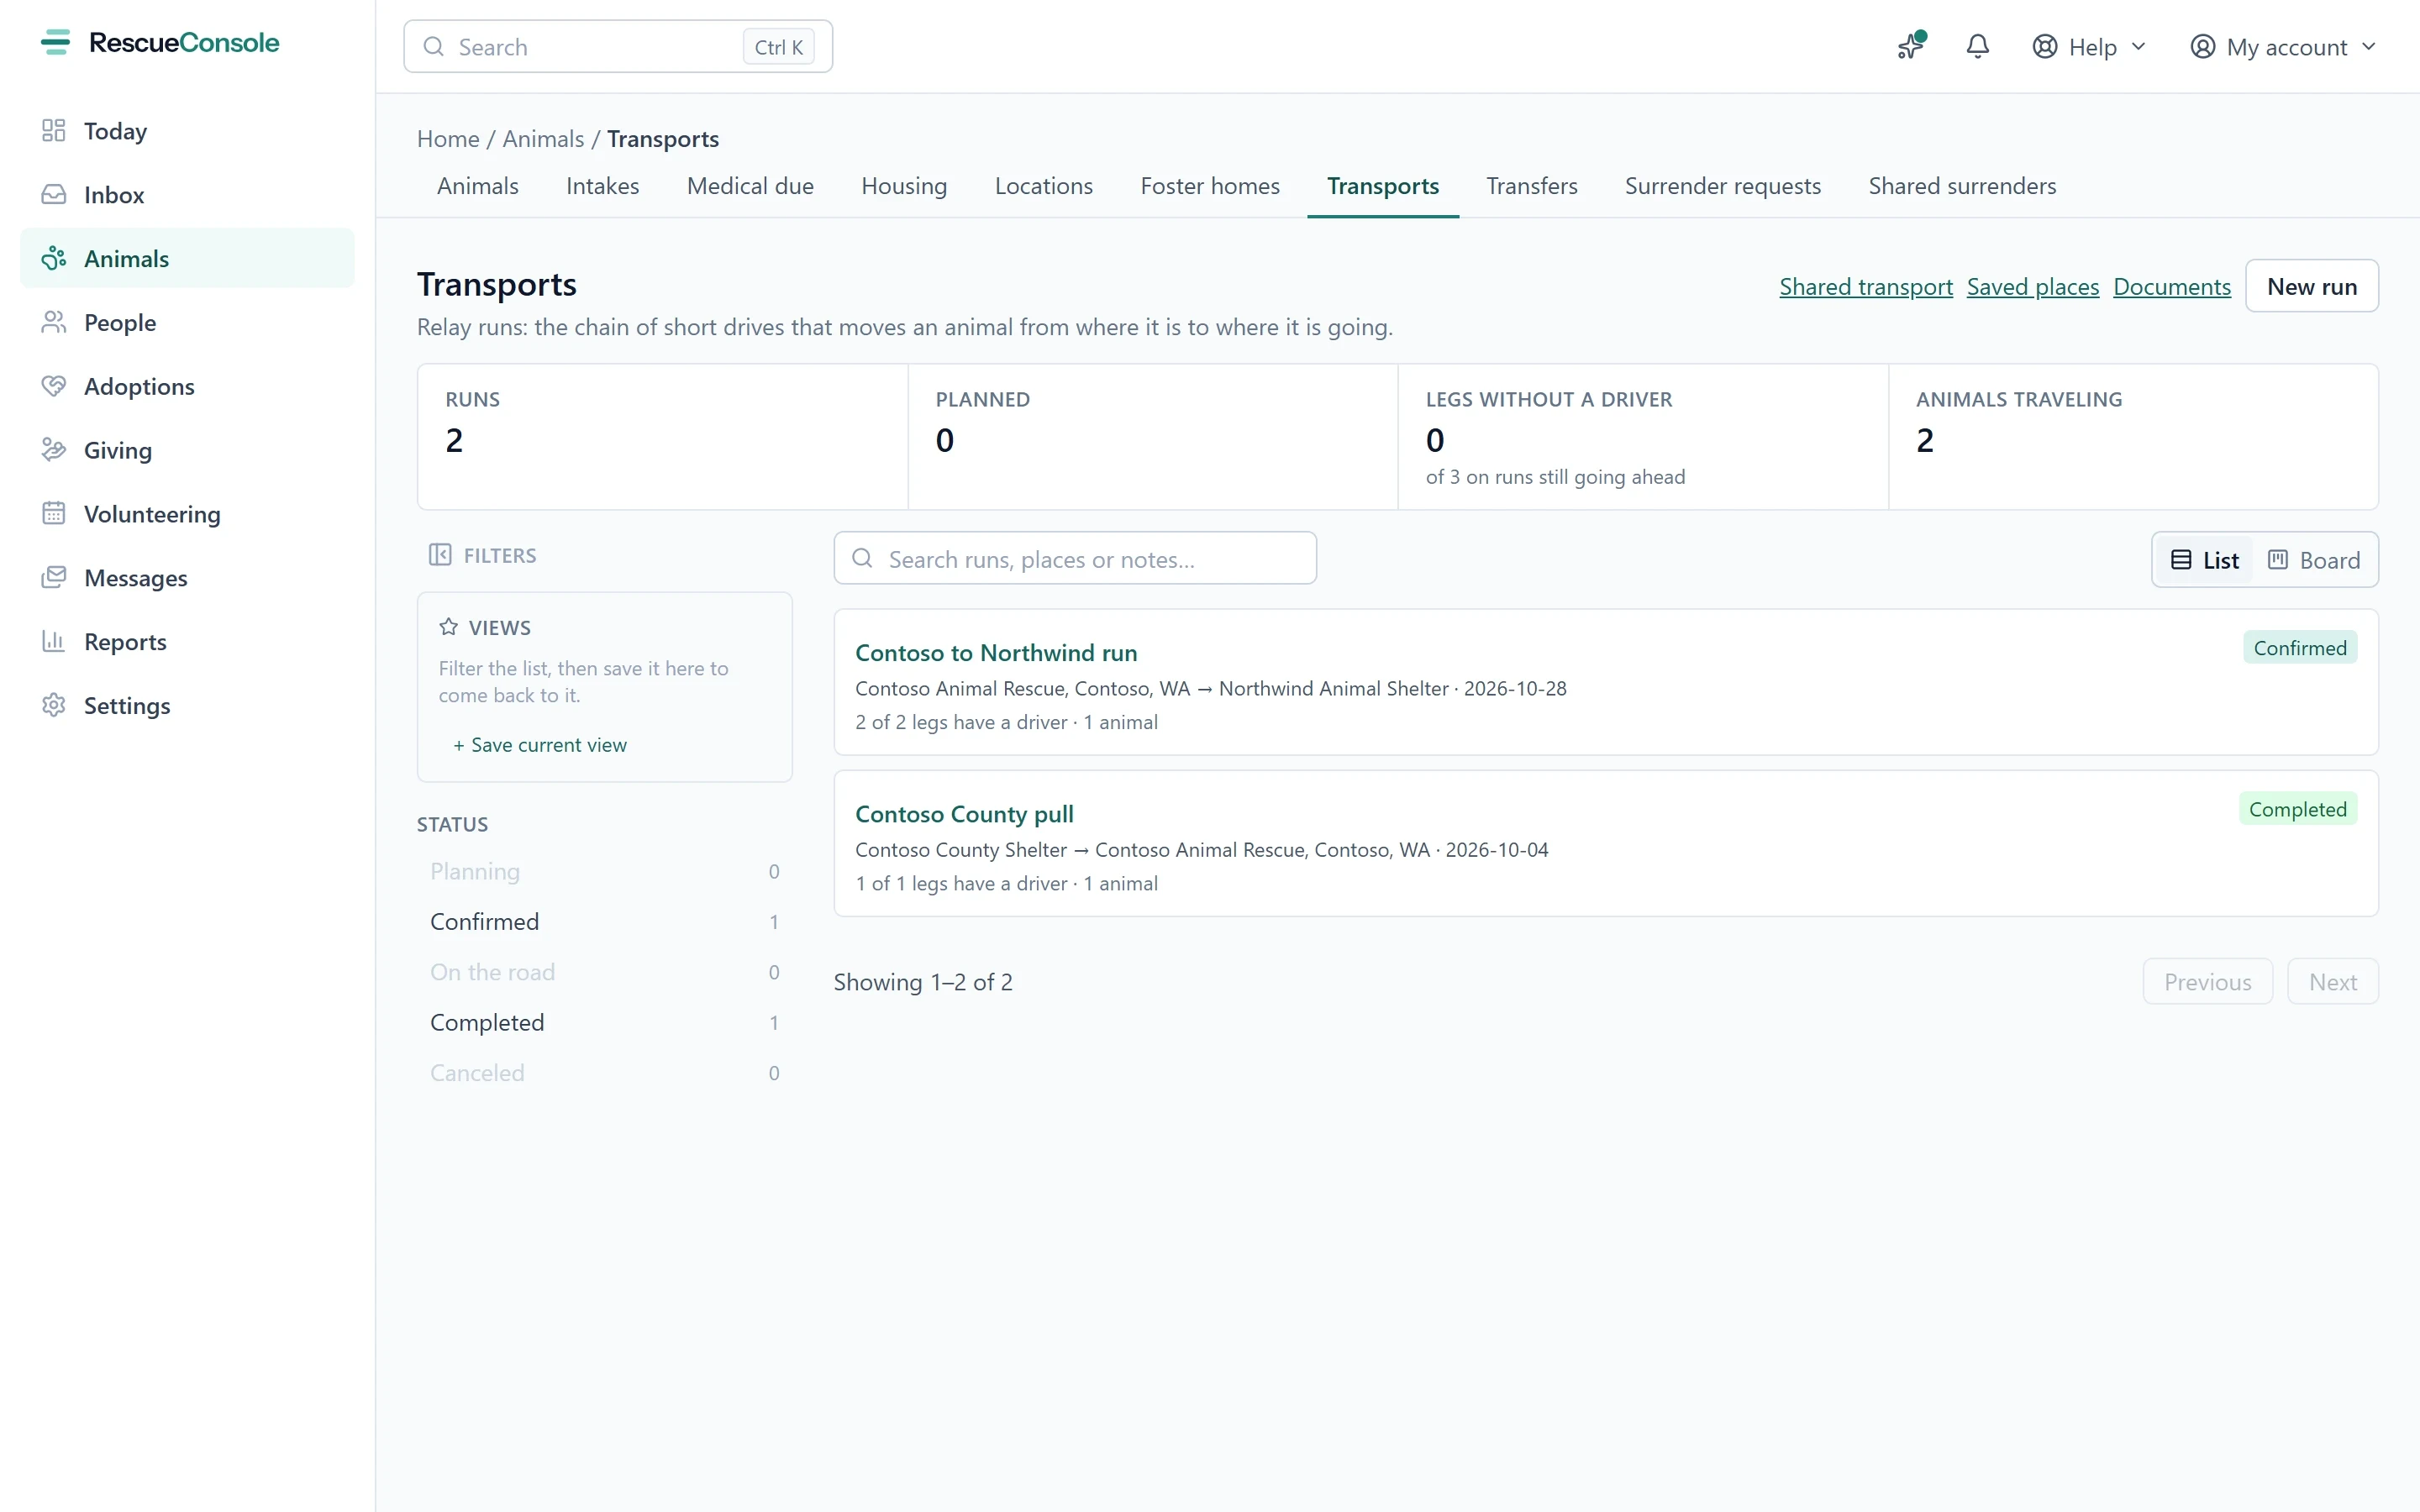
Task: Click the RescueConsole logo
Action: click(x=160, y=43)
